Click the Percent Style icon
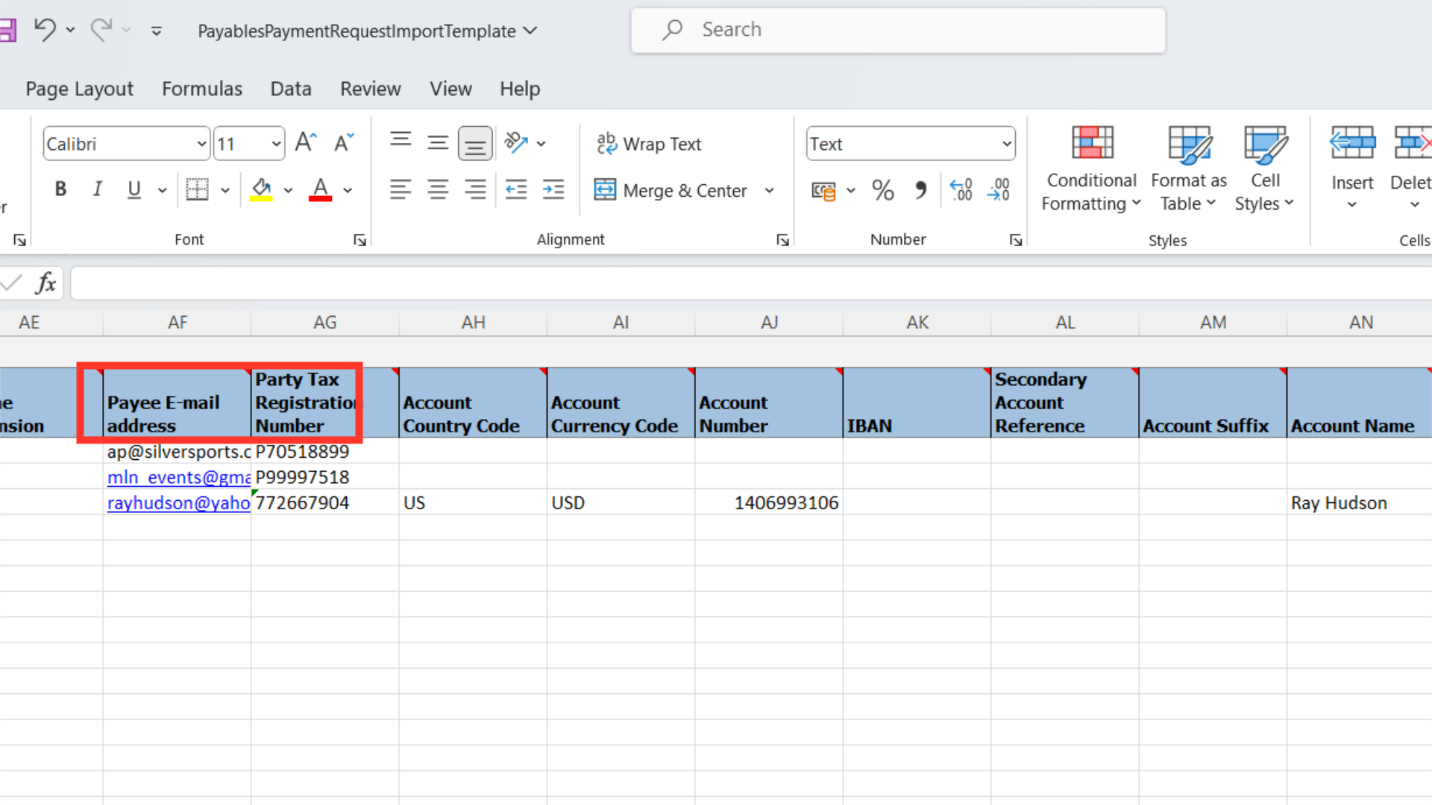Viewport: 1432px width, 805px height. click(883, 190)
